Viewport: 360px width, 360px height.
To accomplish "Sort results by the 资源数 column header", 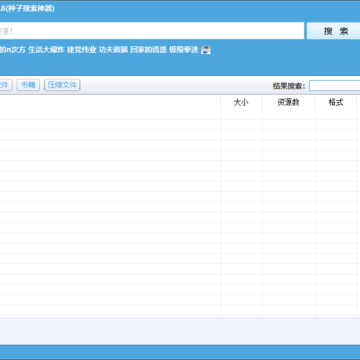I will (288, 102).
